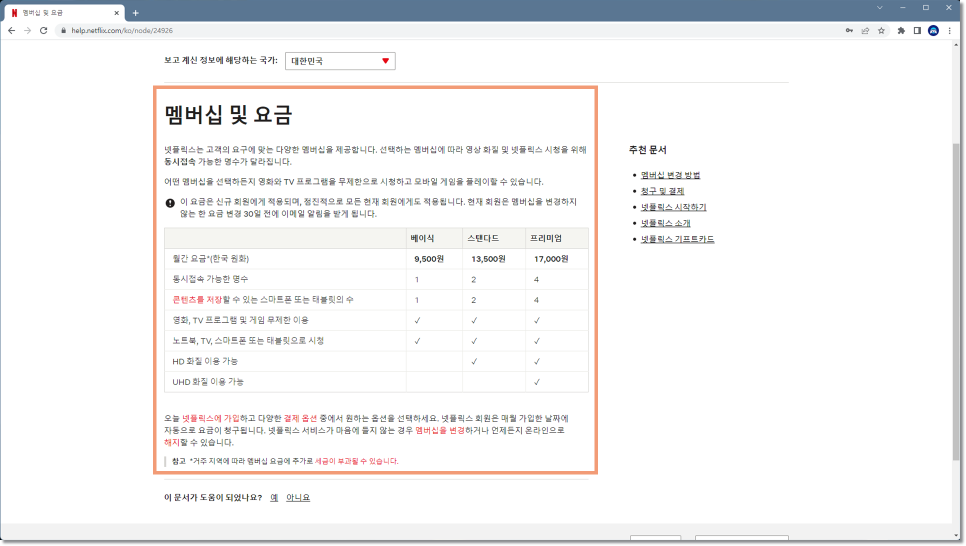Click the 멤버십 및 요금 heading

pos(228,115)
